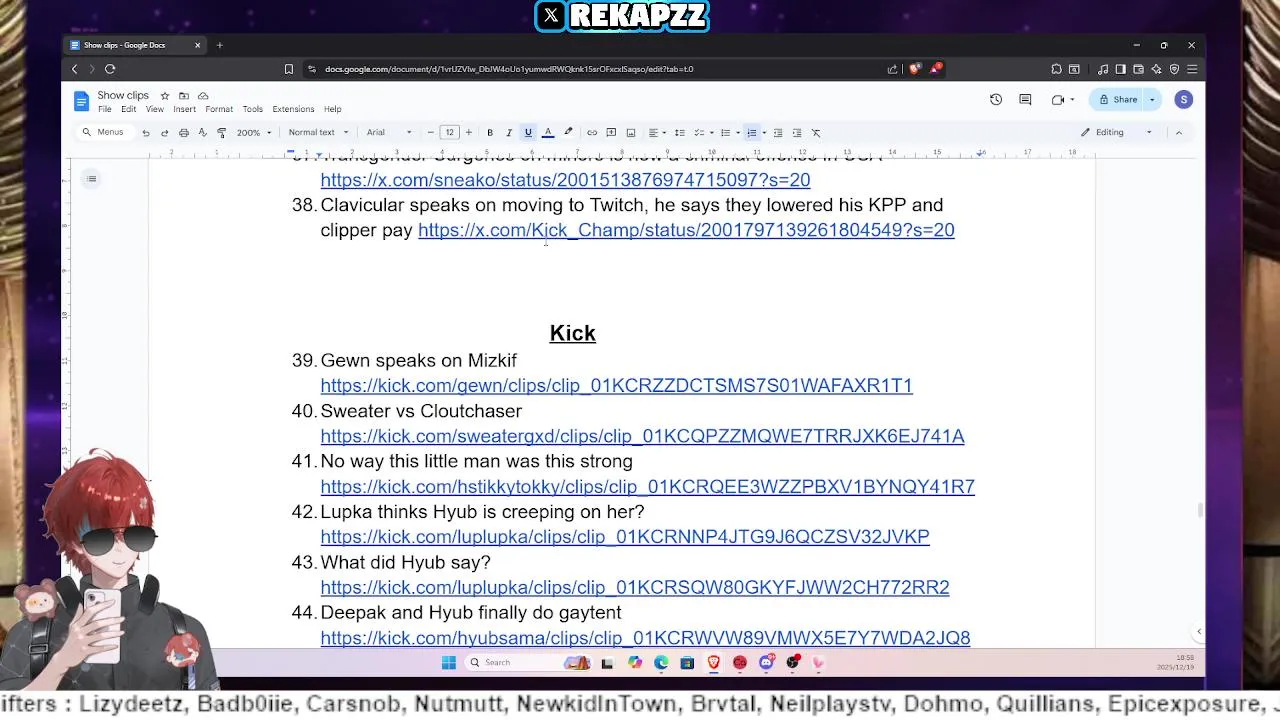
Task: Click the Share button
Action: tap(1118, 99)
